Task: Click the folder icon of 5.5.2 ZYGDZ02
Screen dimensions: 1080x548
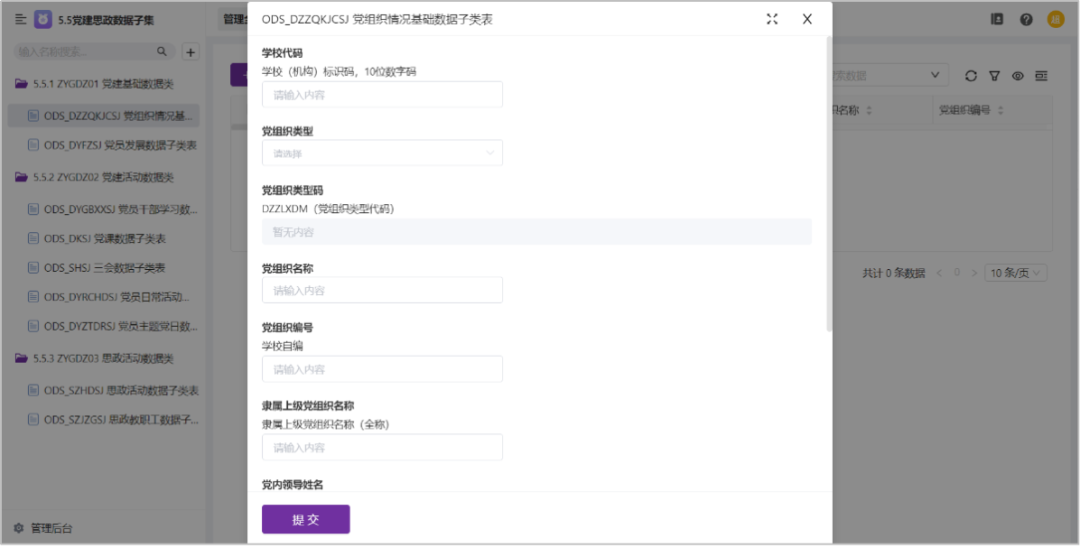Action: 21,177
